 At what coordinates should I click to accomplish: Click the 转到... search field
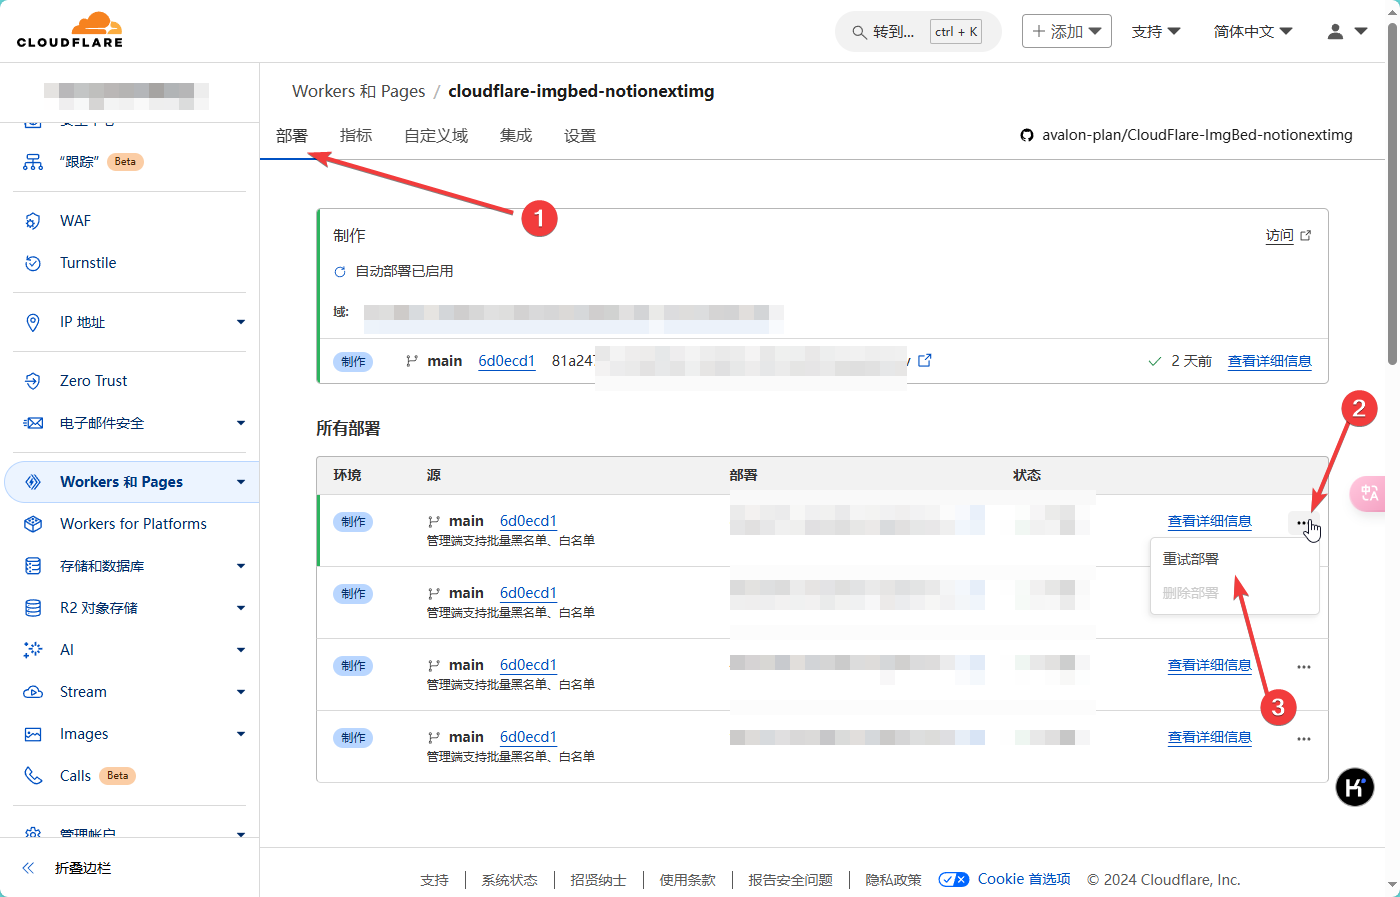click(x=918, y=32)
